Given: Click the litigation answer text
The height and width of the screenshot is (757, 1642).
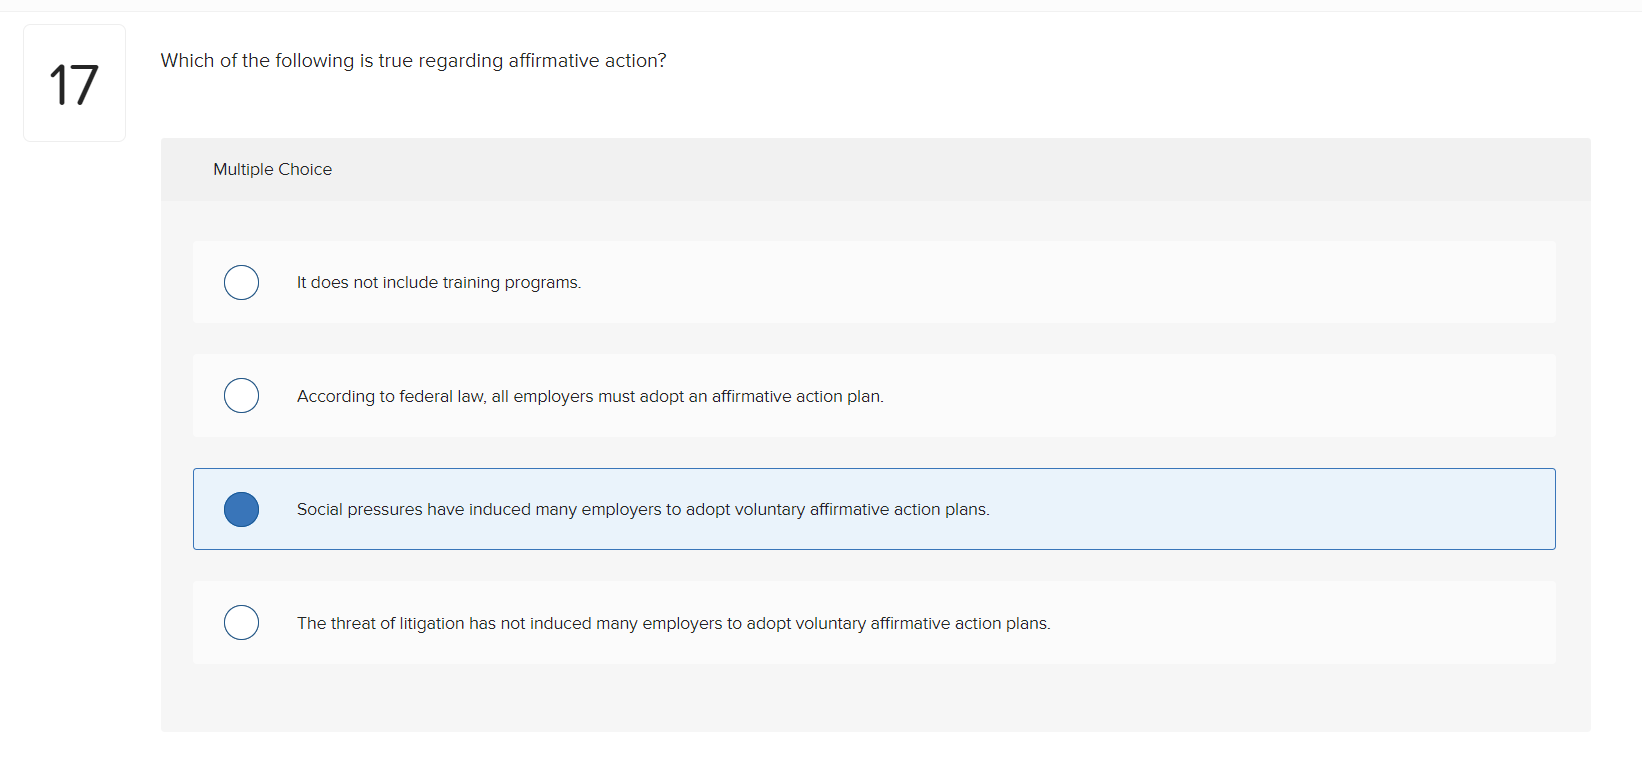Looking at the screenshot, I should pyautogui.click(x=673, y=622).
